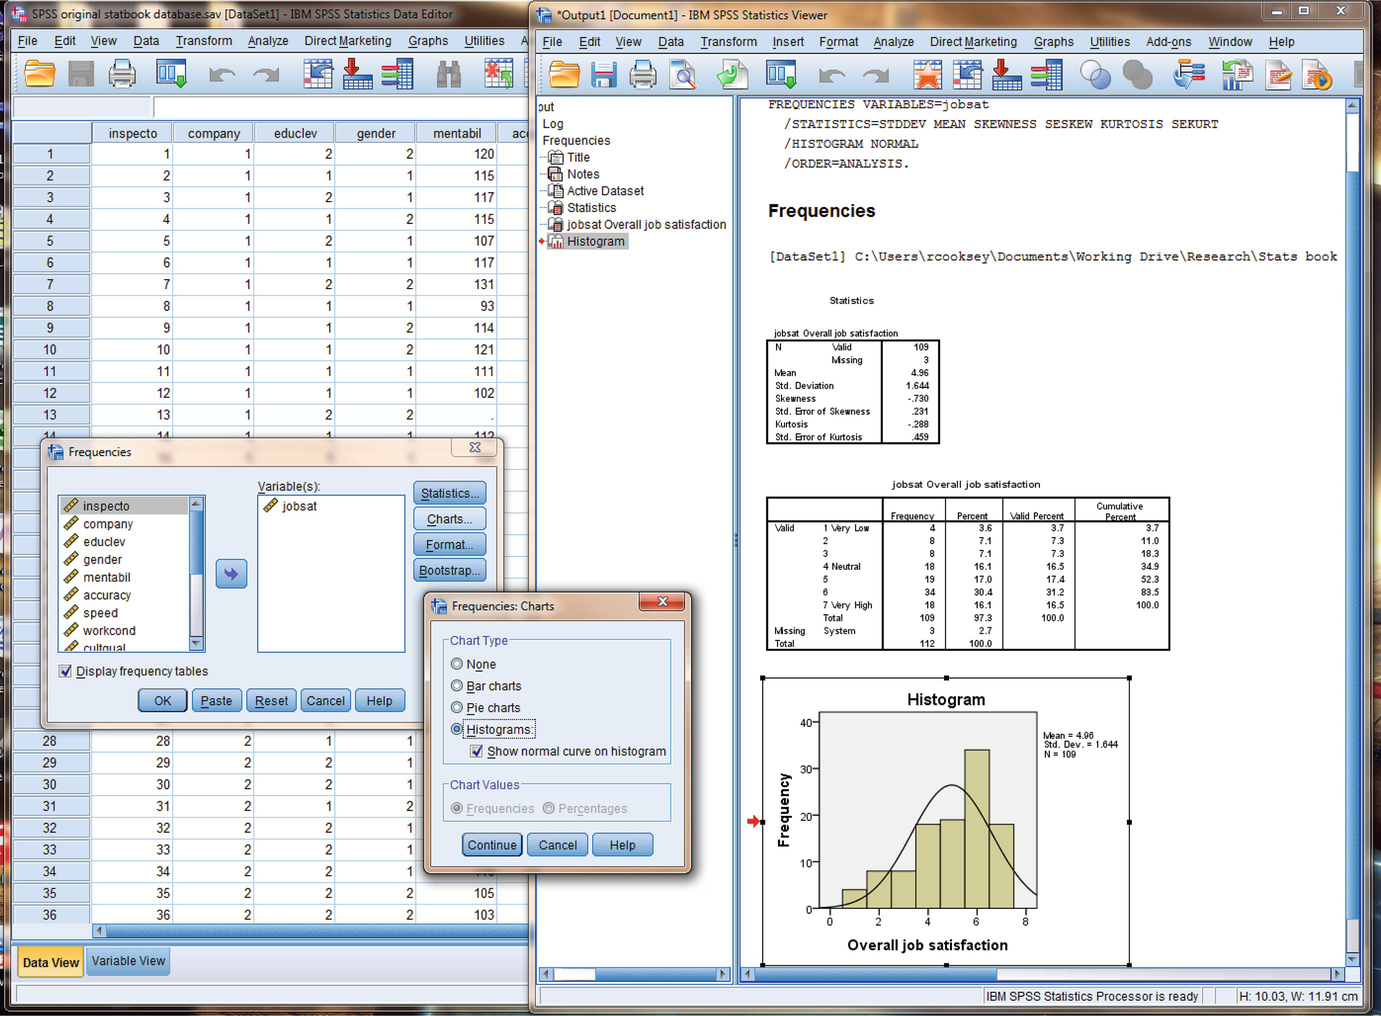Select Active Dataset in the outline pane
Screen dimensions: 1381x1016
605,191
